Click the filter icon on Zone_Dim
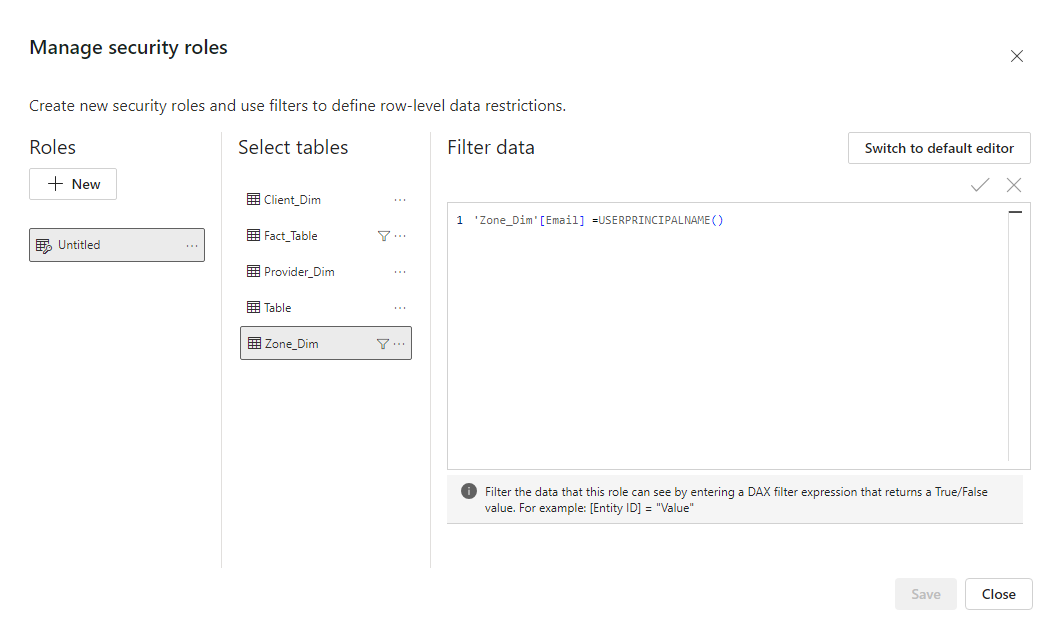Image resolution: width=1050 pixels, height=624 pixels. pyautogui.click(x=382, y=343)
